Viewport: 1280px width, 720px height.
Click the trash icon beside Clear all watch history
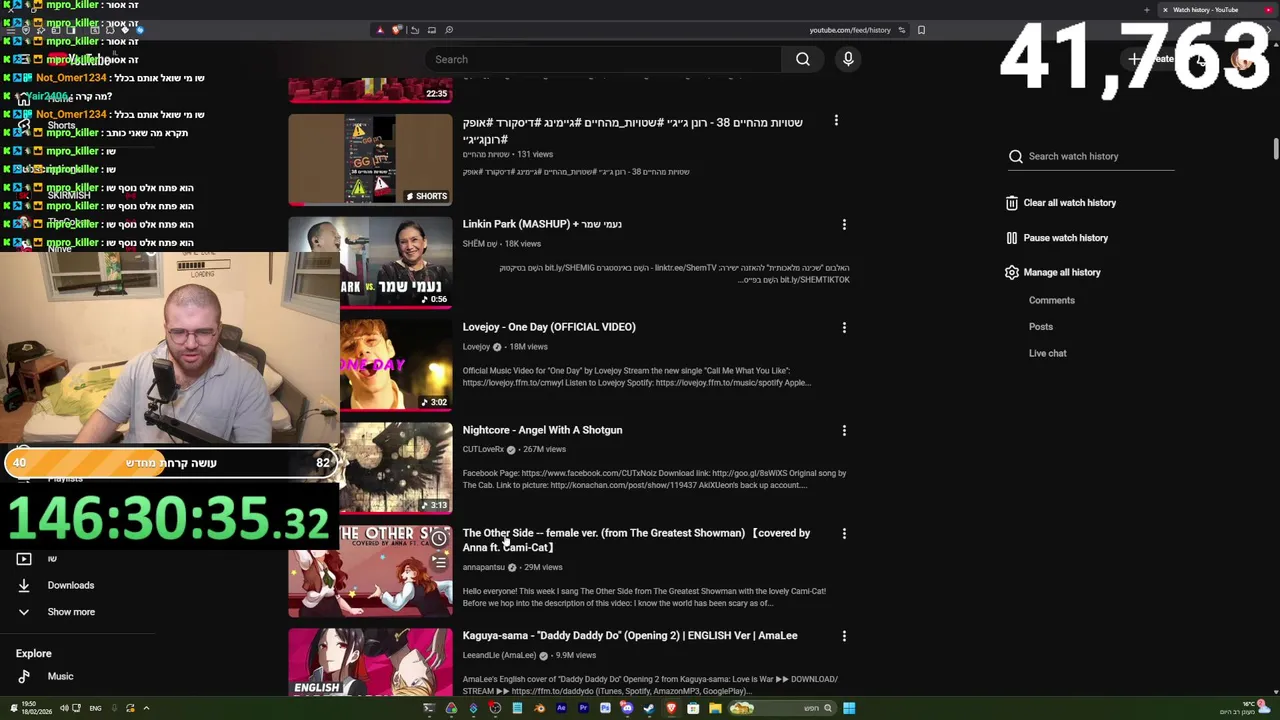tap(1012, 203)
